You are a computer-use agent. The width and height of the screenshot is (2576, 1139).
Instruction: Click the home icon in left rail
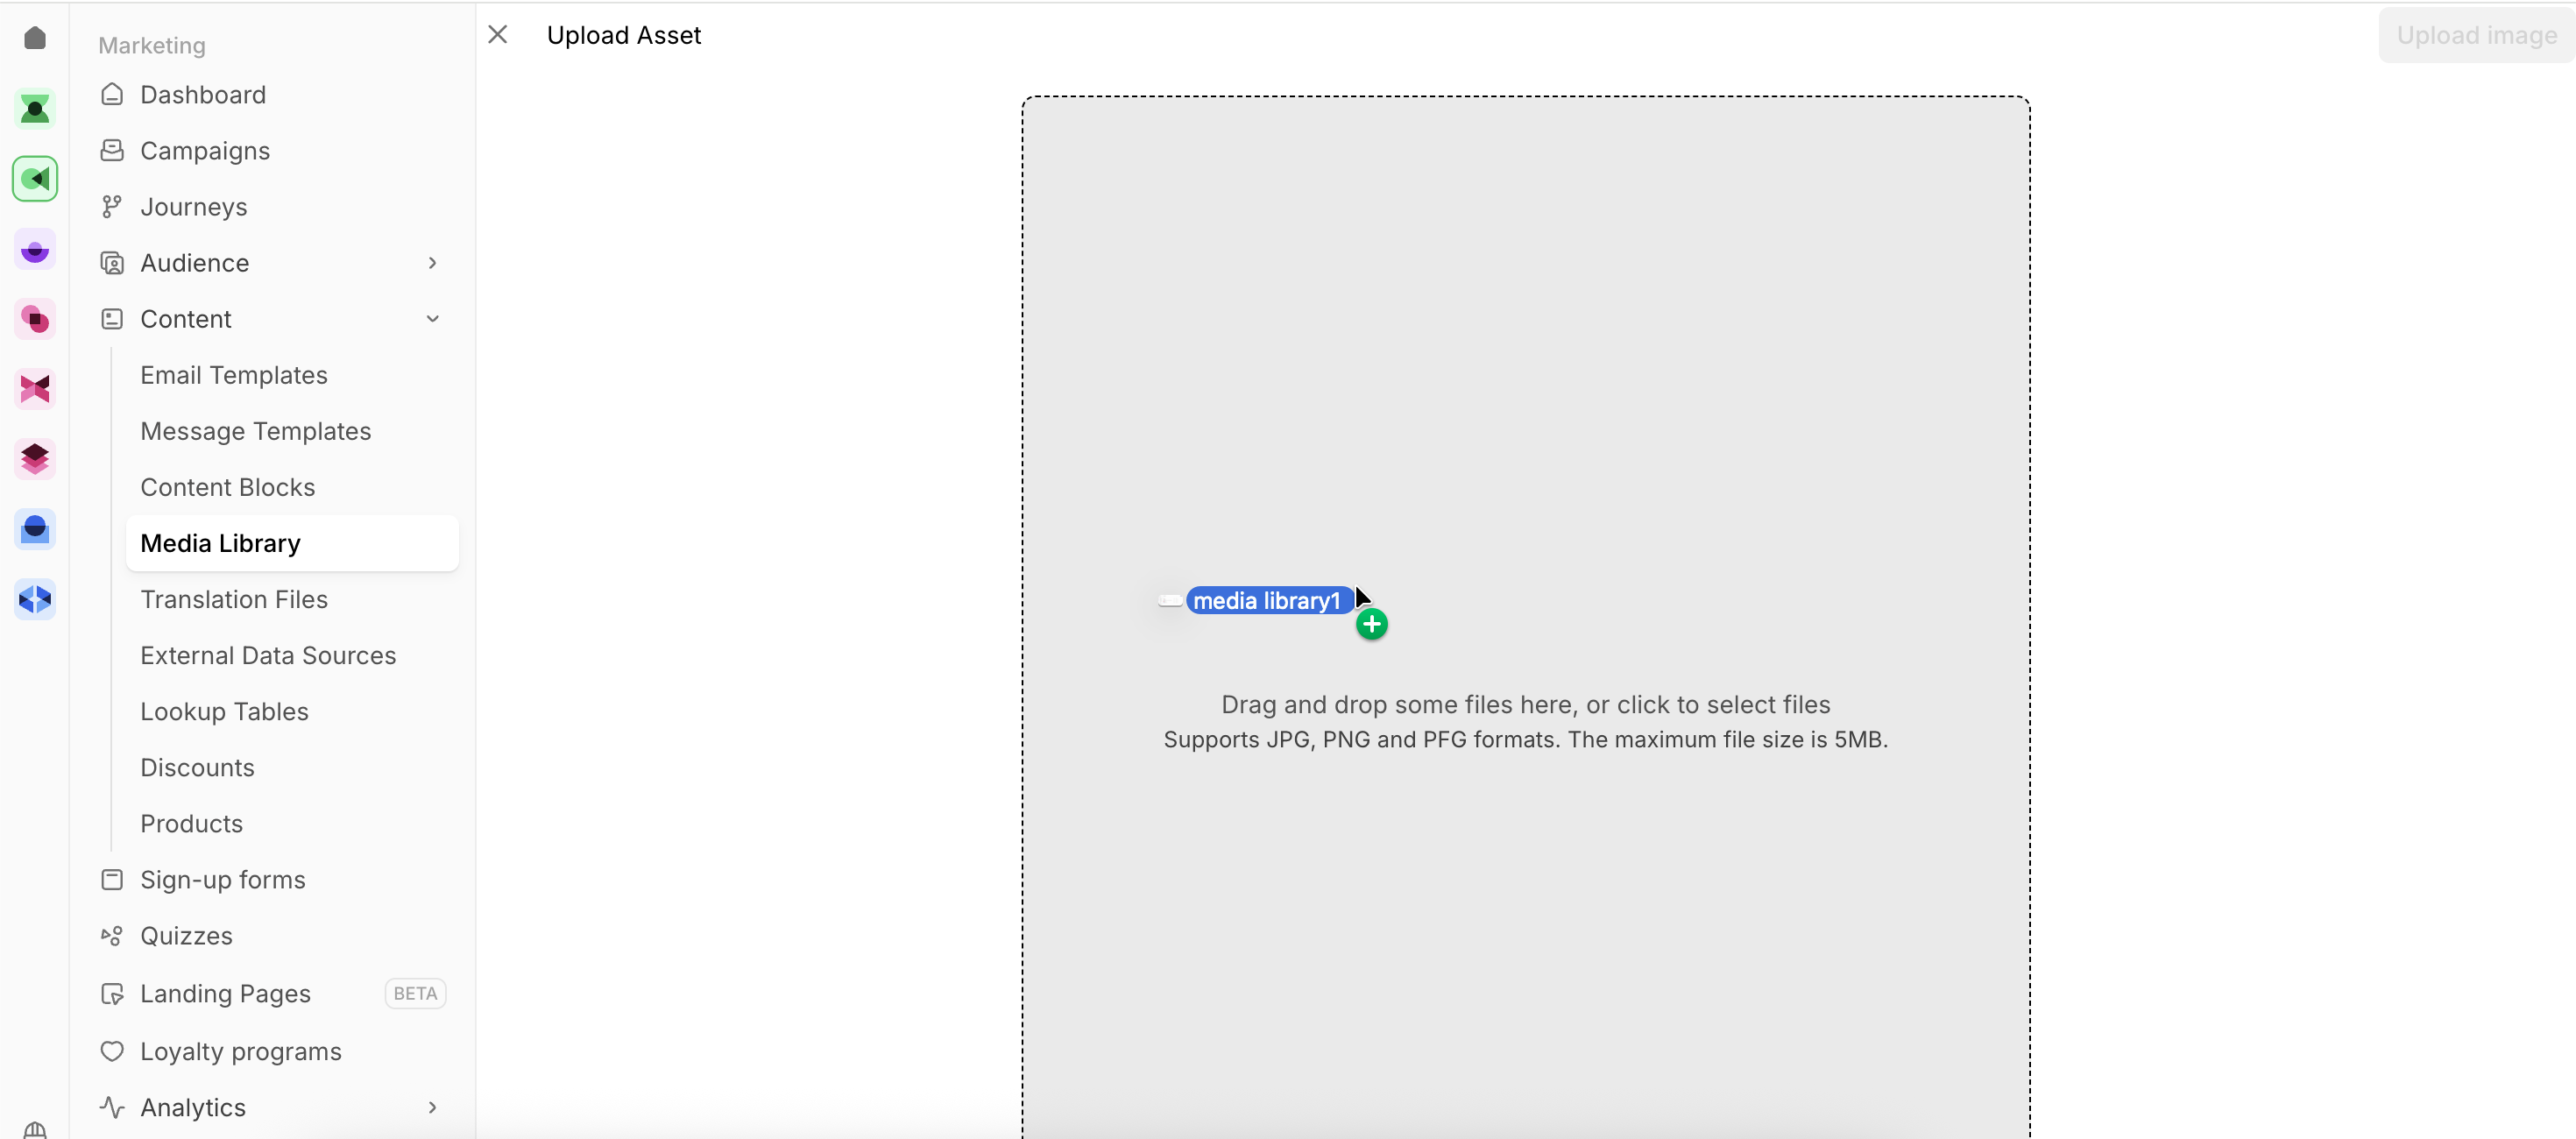click(35, 38)
